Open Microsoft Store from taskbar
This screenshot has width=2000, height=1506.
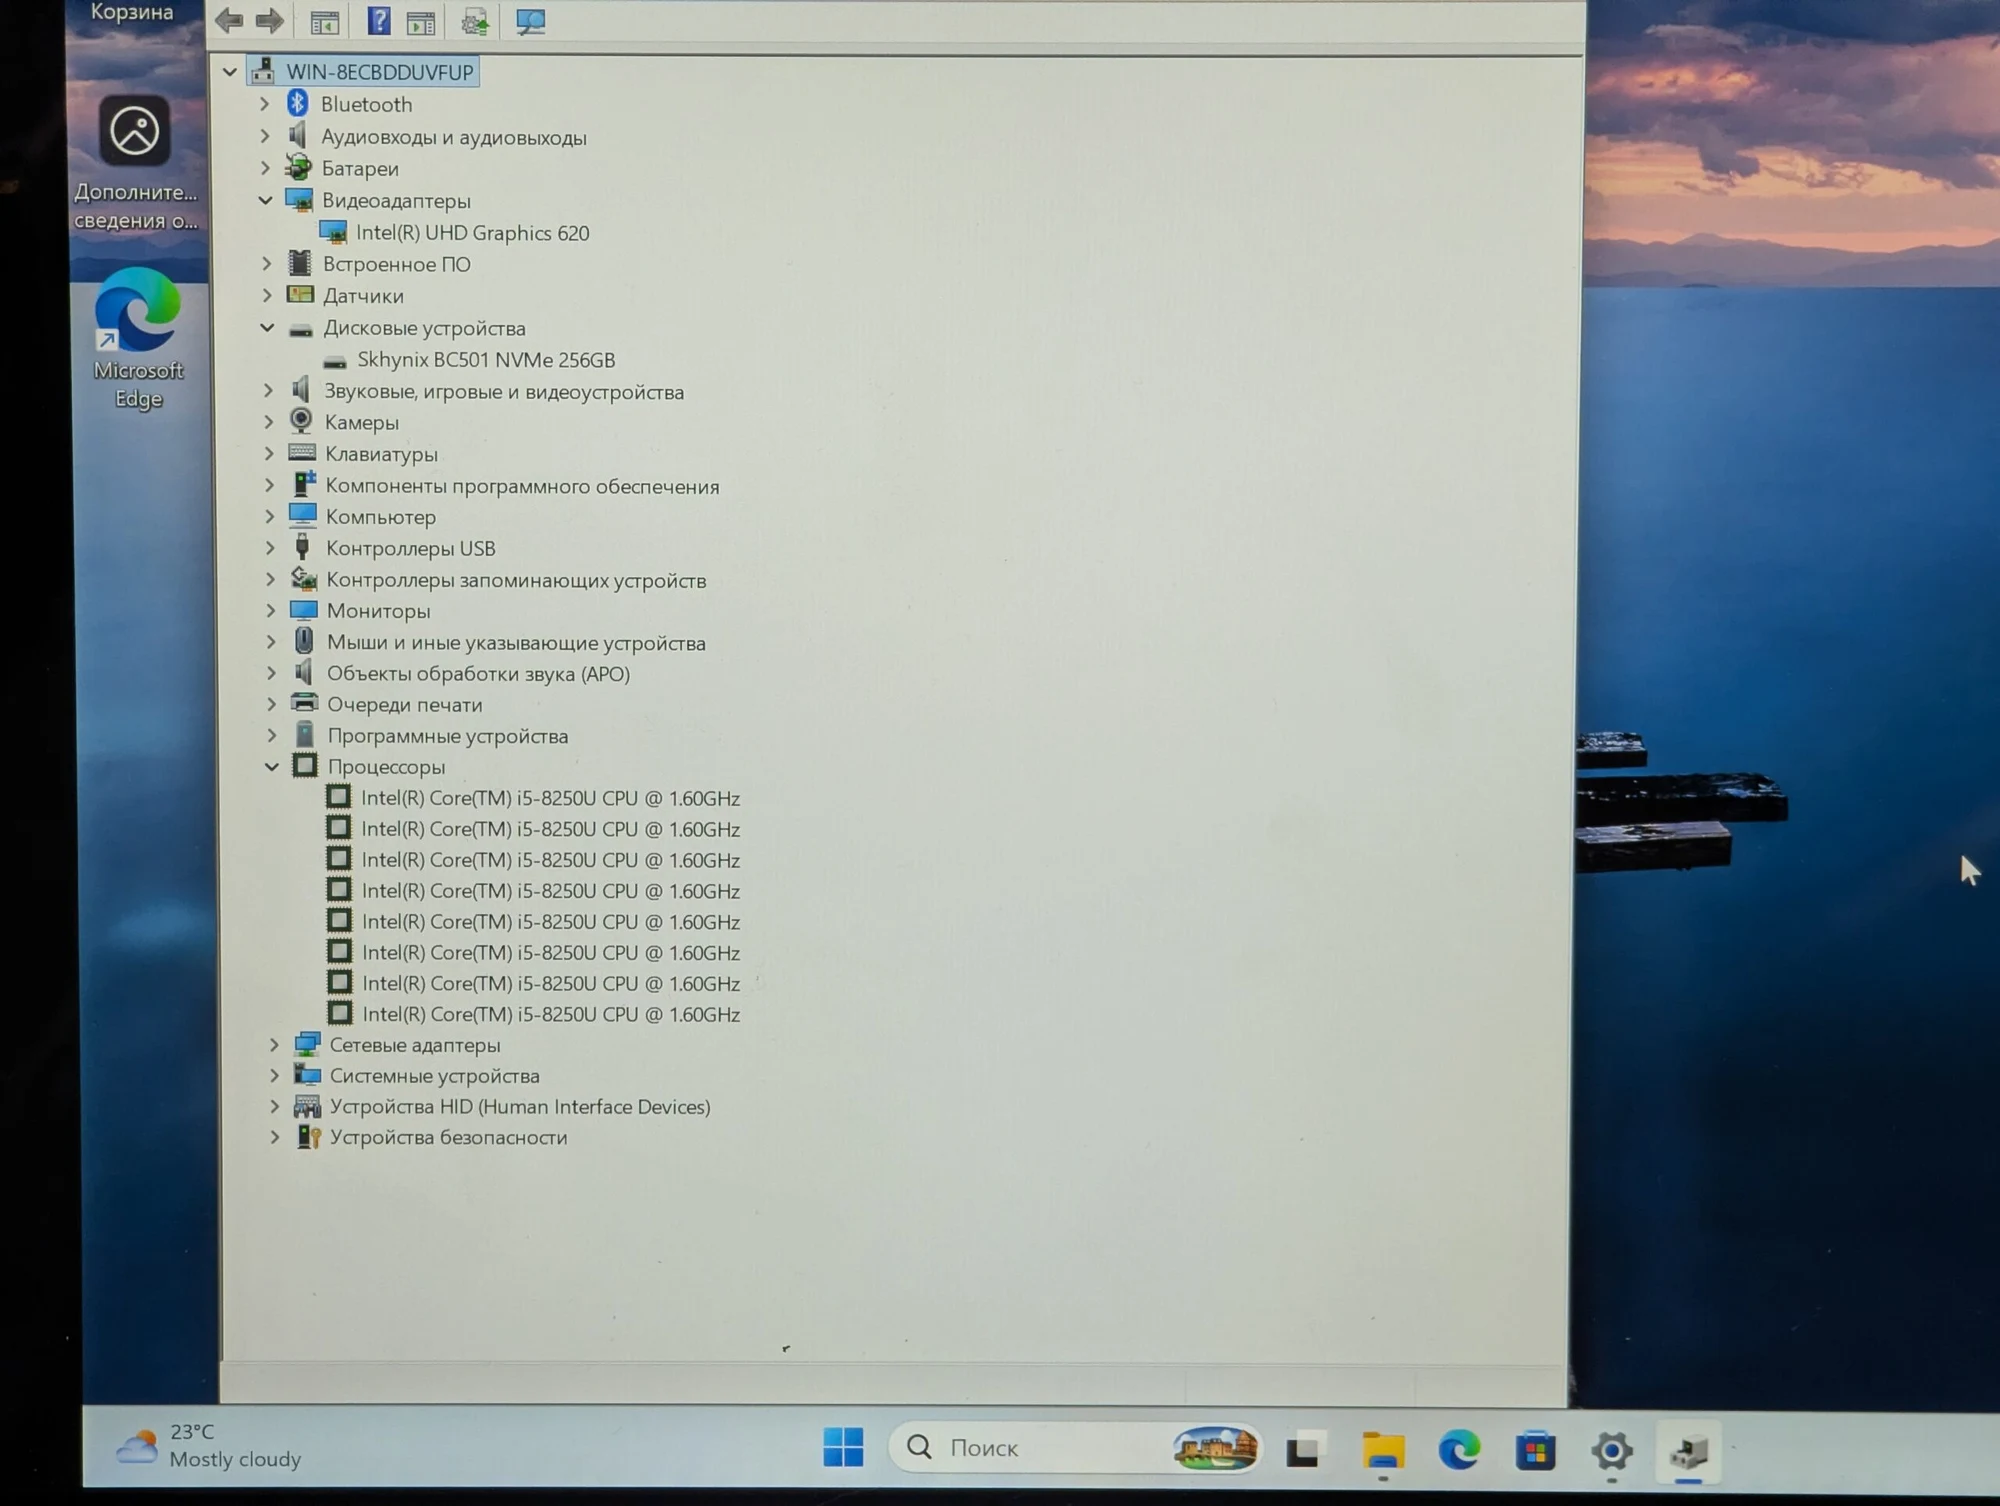tap(1535, 1450)
